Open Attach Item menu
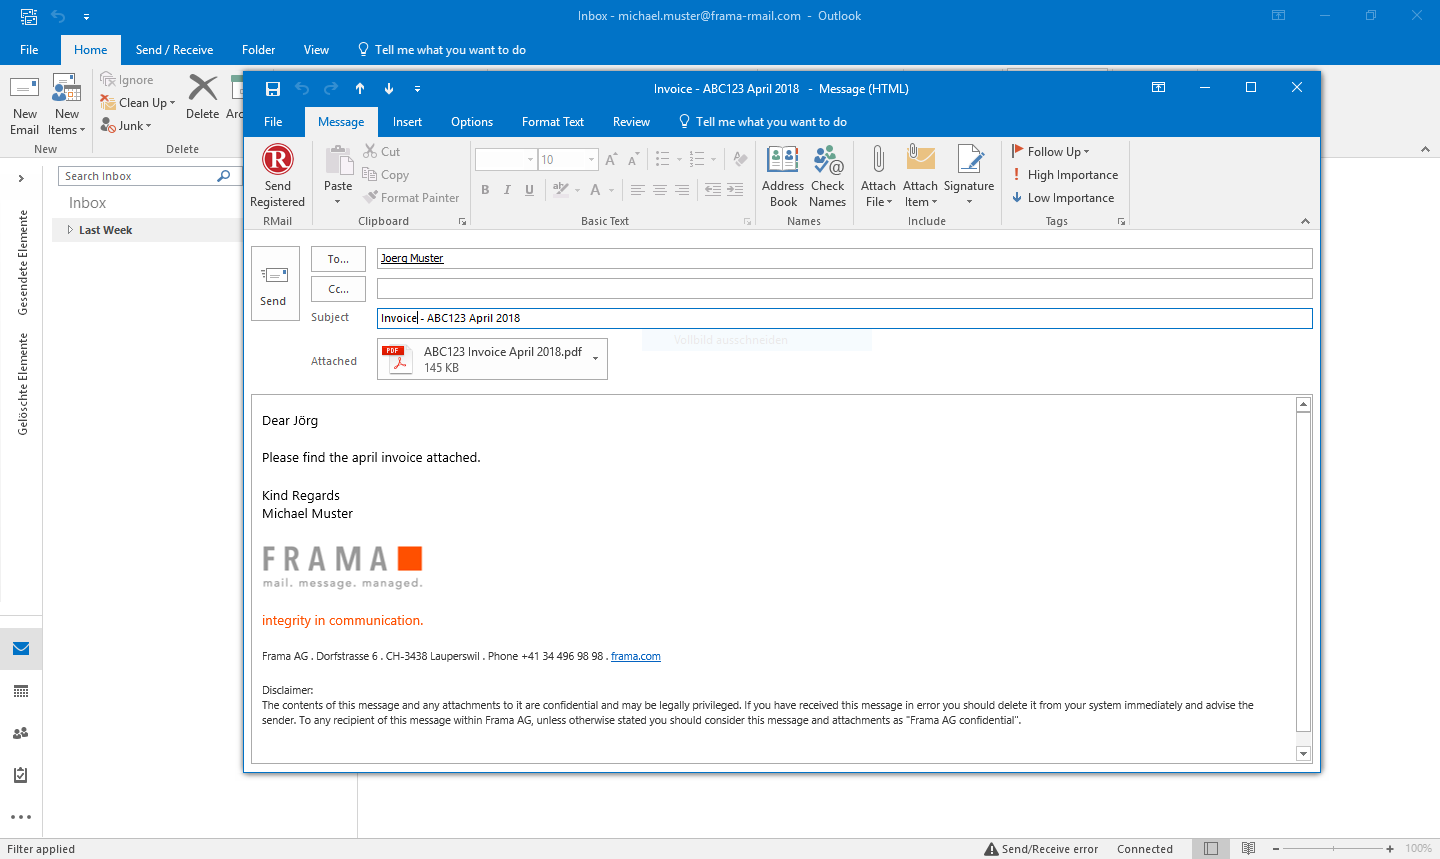Viewport: 1440px width, 859px height. [x=920, y=177]
